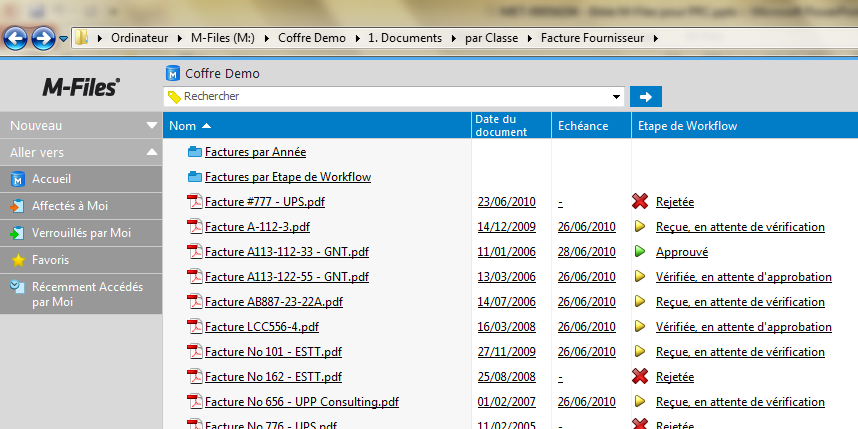858x429 pixels.
Task: Click date 23/06/2010 for Facture #777
Action: click(x=507, y=202)
